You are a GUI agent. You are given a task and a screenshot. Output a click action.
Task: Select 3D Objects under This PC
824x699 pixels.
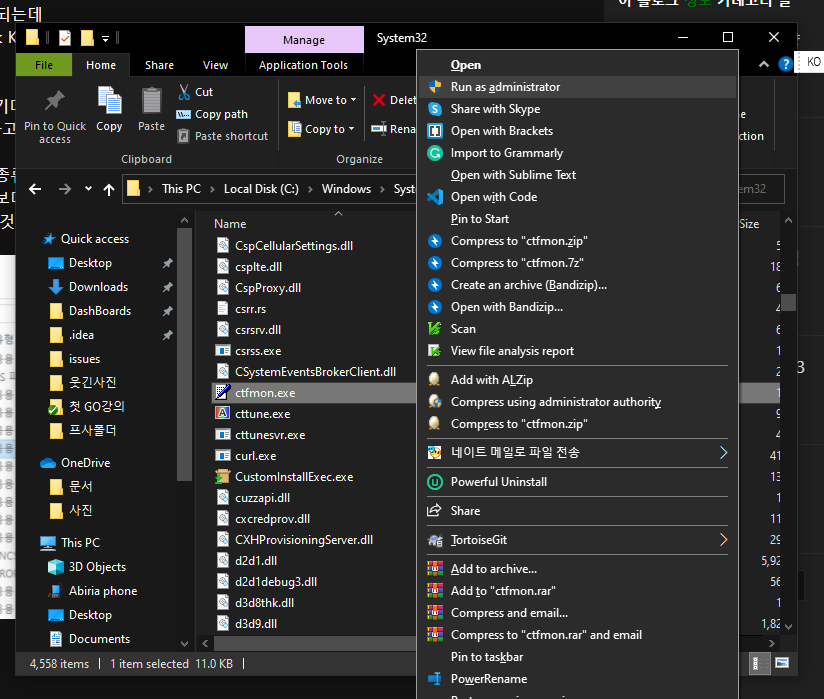[97, 567]
